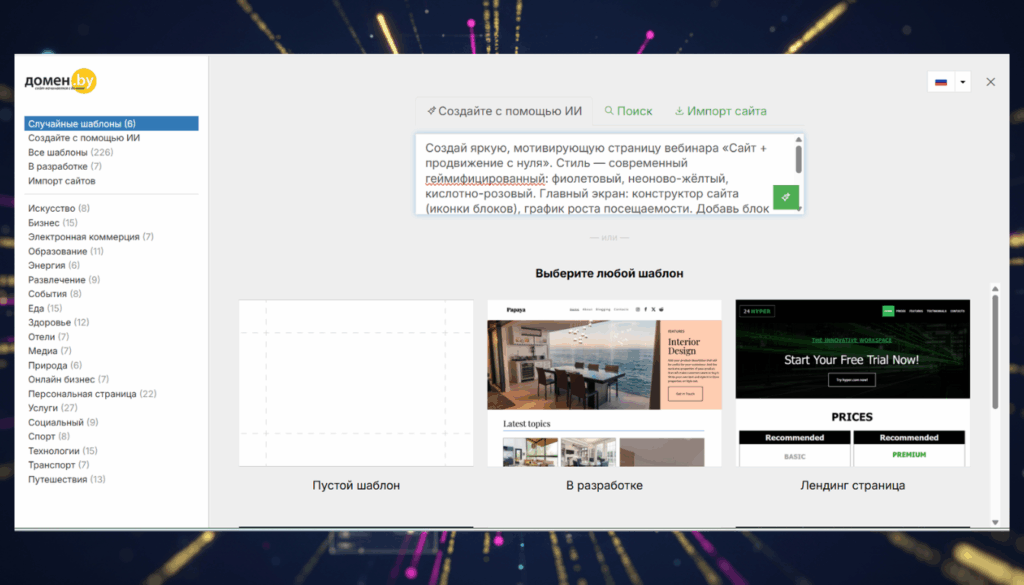Close the template chooser dialog
Image resolution: width=1024 pixels, height=585 pixels.
990,82
